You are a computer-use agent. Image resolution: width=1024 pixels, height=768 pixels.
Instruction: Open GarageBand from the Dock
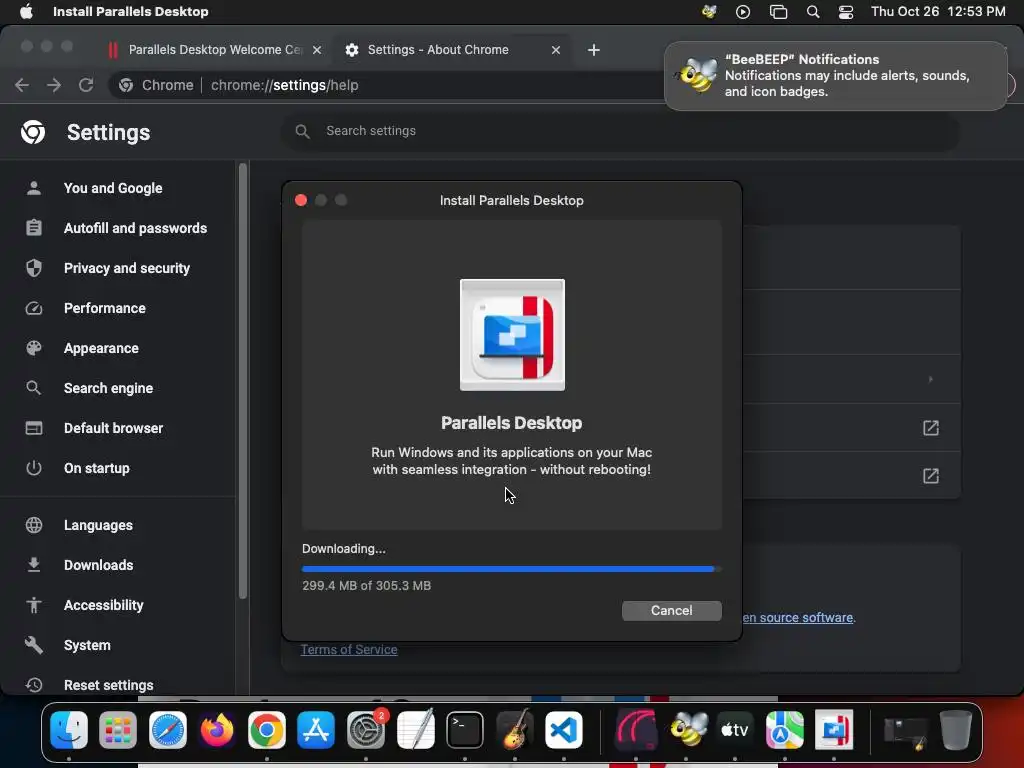click(x=515, y=730)
